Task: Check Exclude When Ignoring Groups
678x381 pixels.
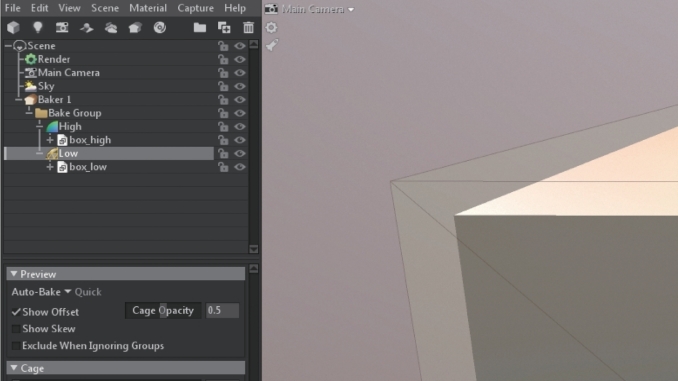Action: click(x=16, y=346)
